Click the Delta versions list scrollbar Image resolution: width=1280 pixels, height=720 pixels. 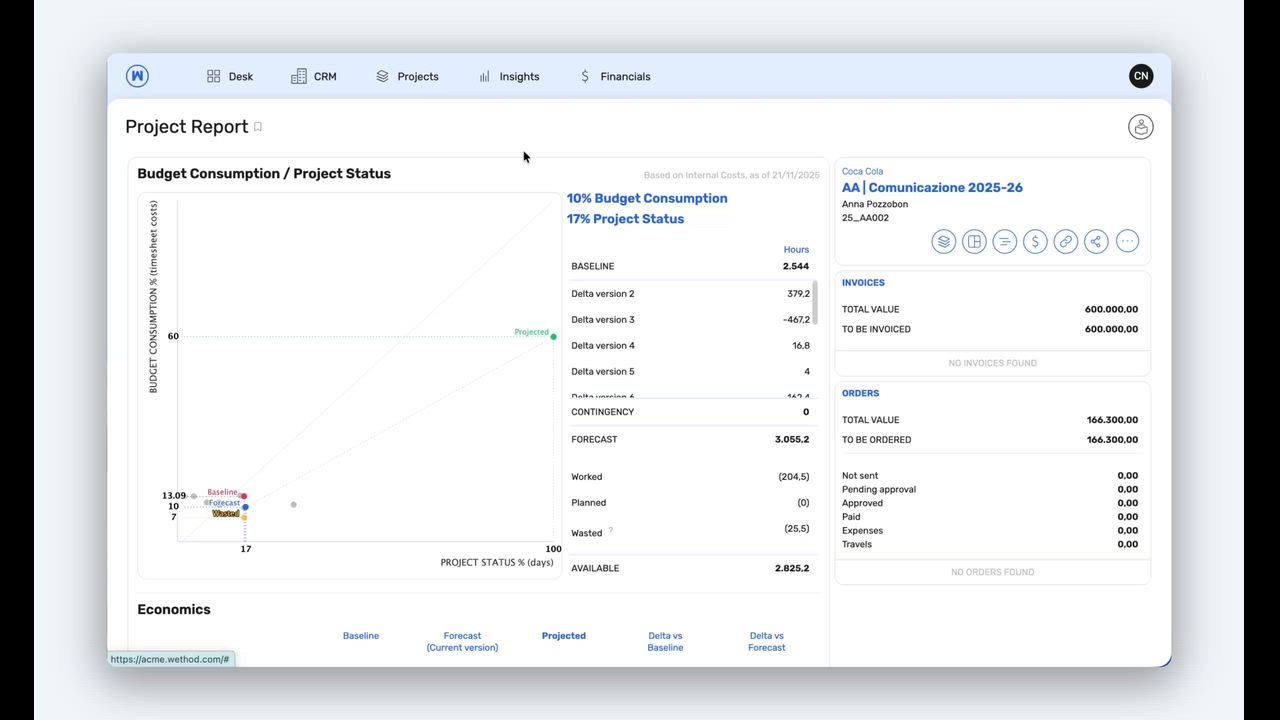tap(815, 302)
